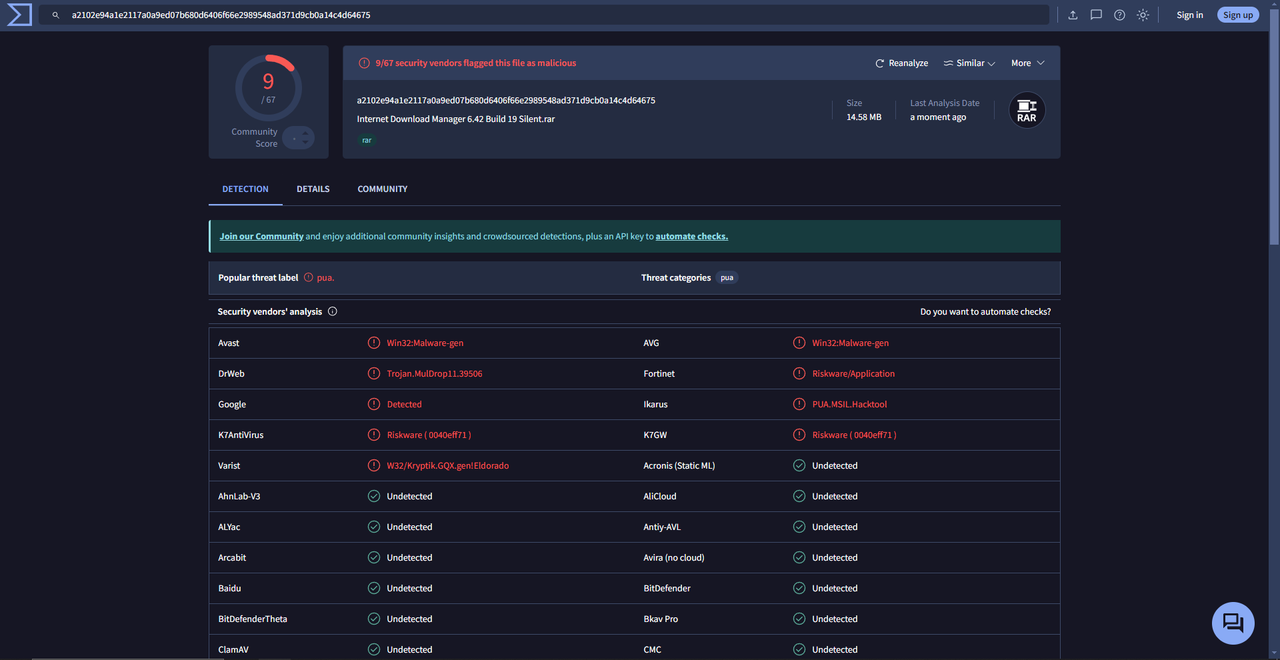Click the Trojan.MulDrop11.39506 detection text
This screenshot has width=1280, height=660.
tap(435, 374)
